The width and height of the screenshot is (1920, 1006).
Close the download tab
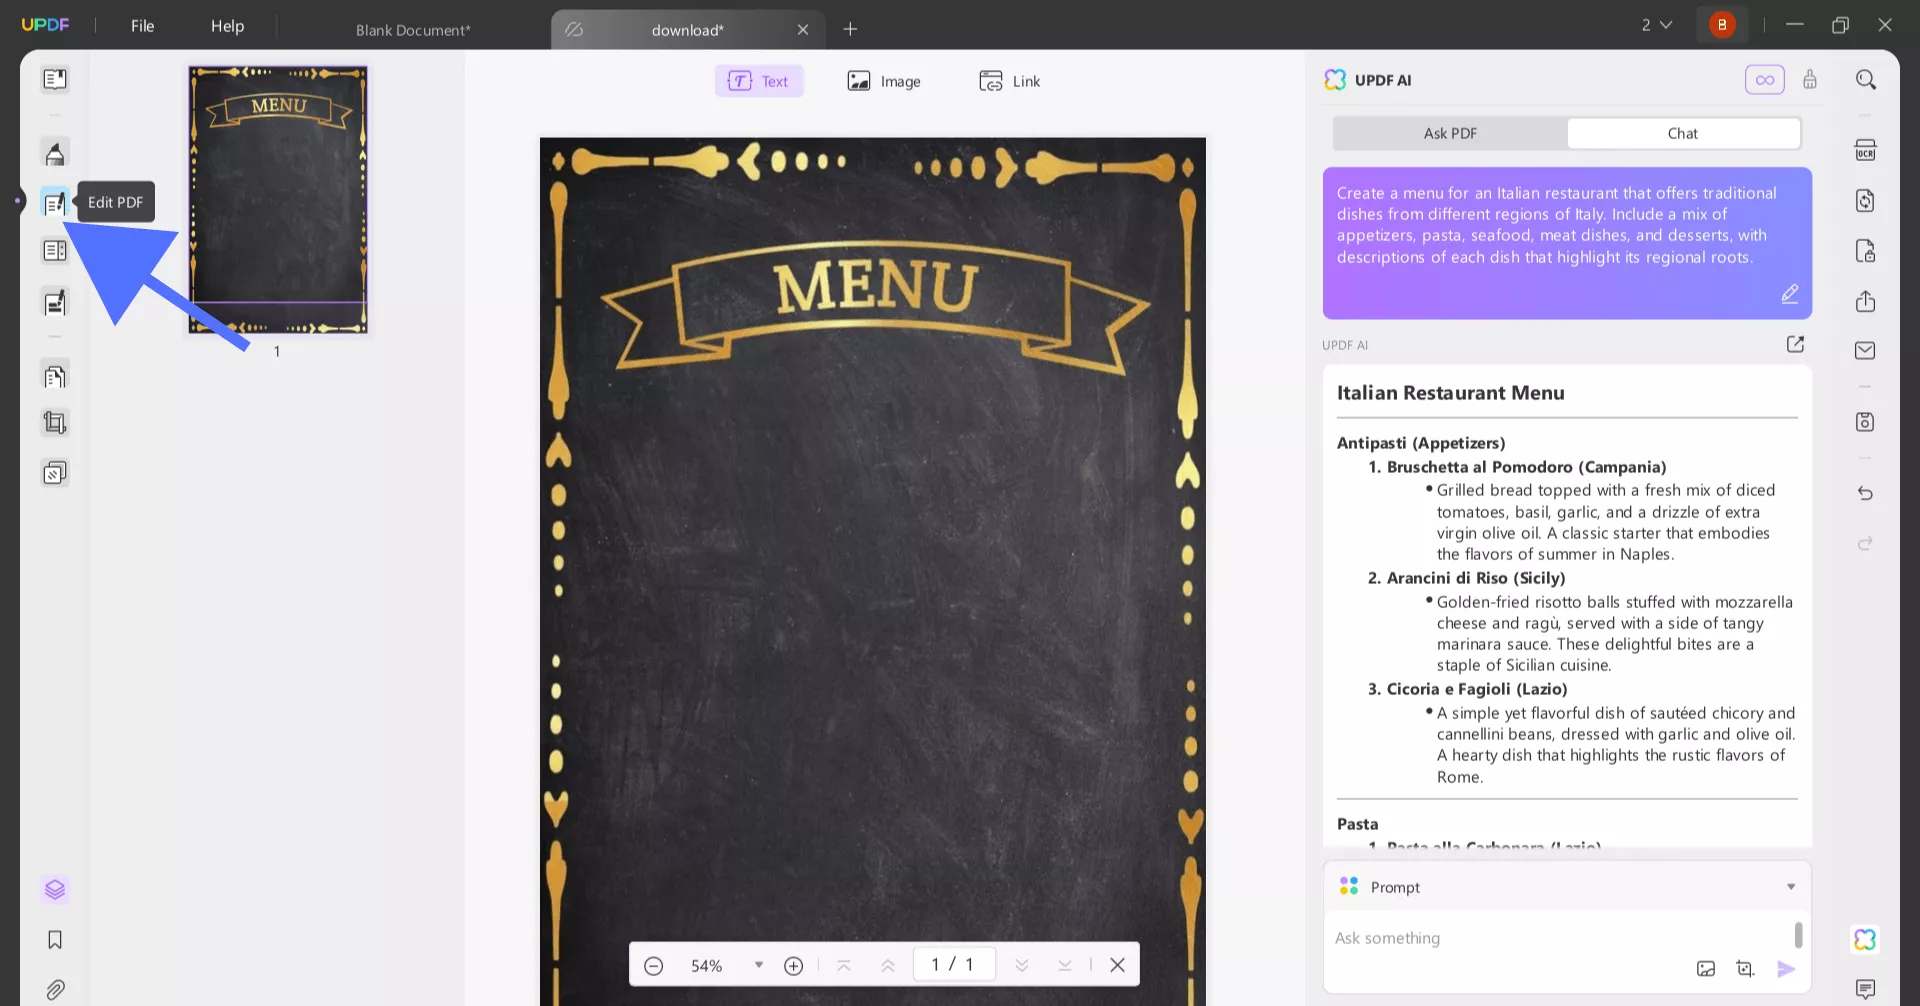coord(802,30)
